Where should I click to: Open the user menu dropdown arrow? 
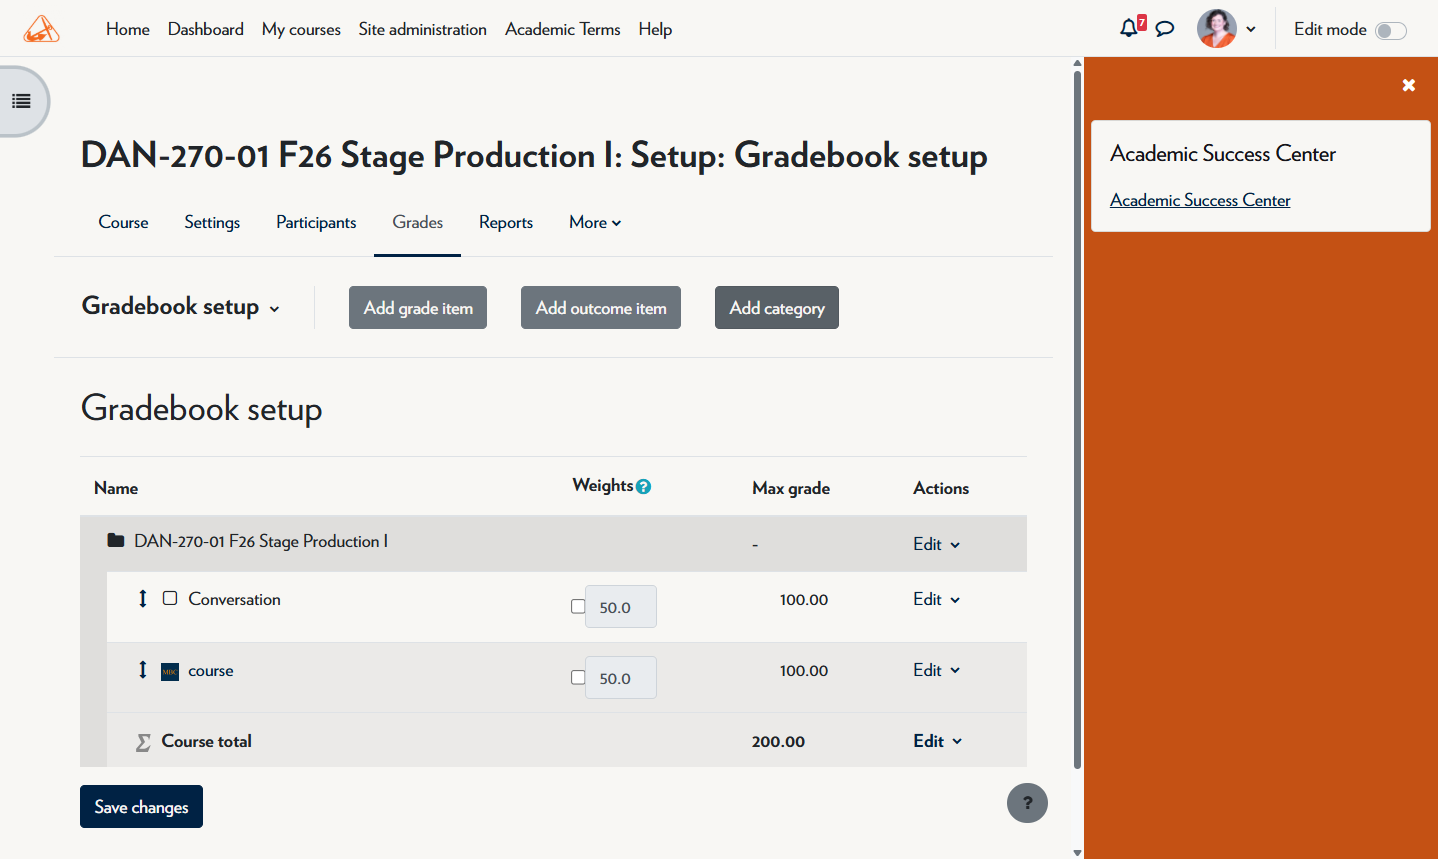point(1251,29)
